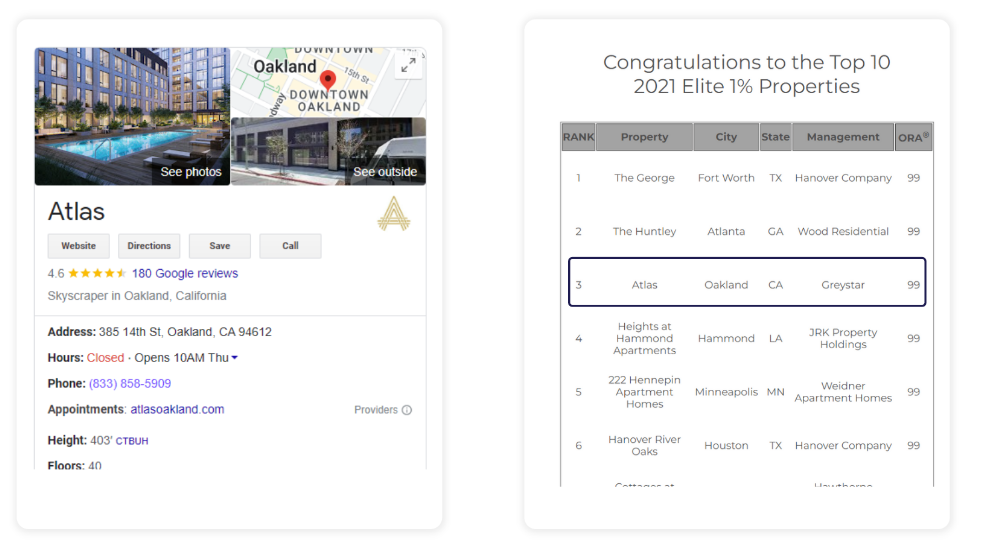Viewport: 982px width, 555px height.
Task: Expand the hours dropdown arrow
Action: pyautogui.click(x=235, y=358)
